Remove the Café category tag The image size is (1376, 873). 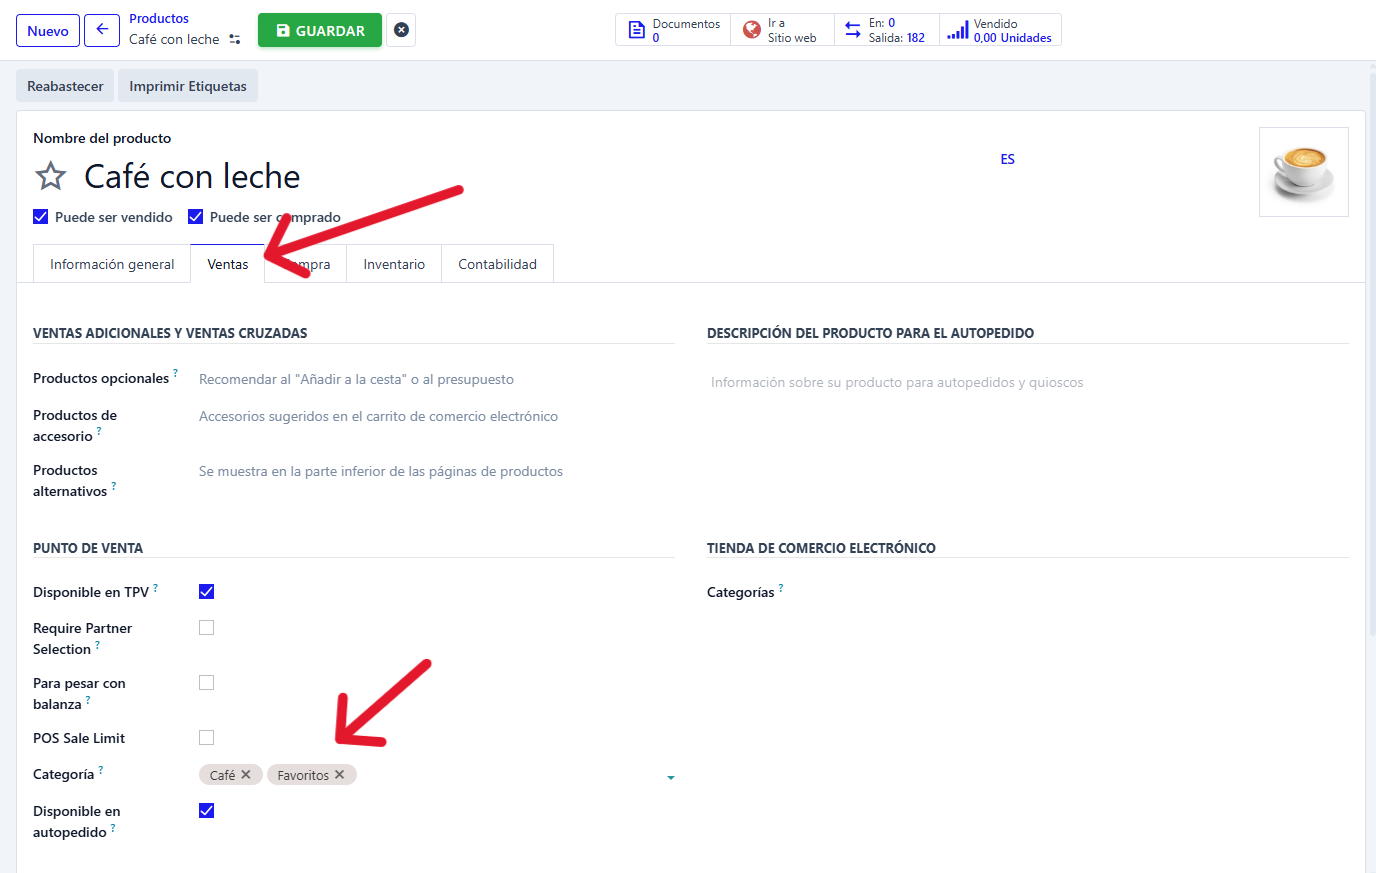click(246, 775)
